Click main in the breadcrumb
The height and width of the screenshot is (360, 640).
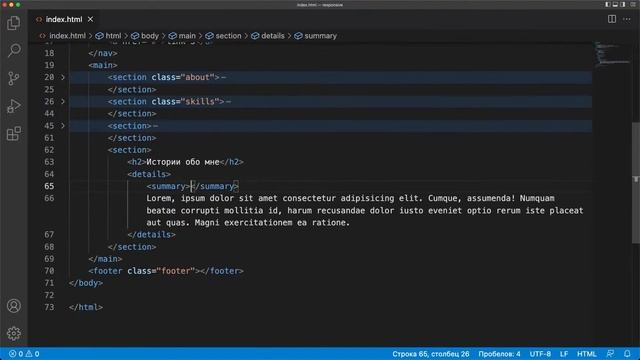(x=187, y=36)
